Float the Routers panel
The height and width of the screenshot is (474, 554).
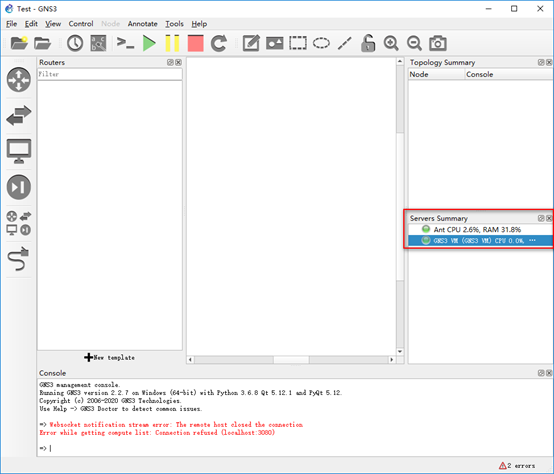170,63
